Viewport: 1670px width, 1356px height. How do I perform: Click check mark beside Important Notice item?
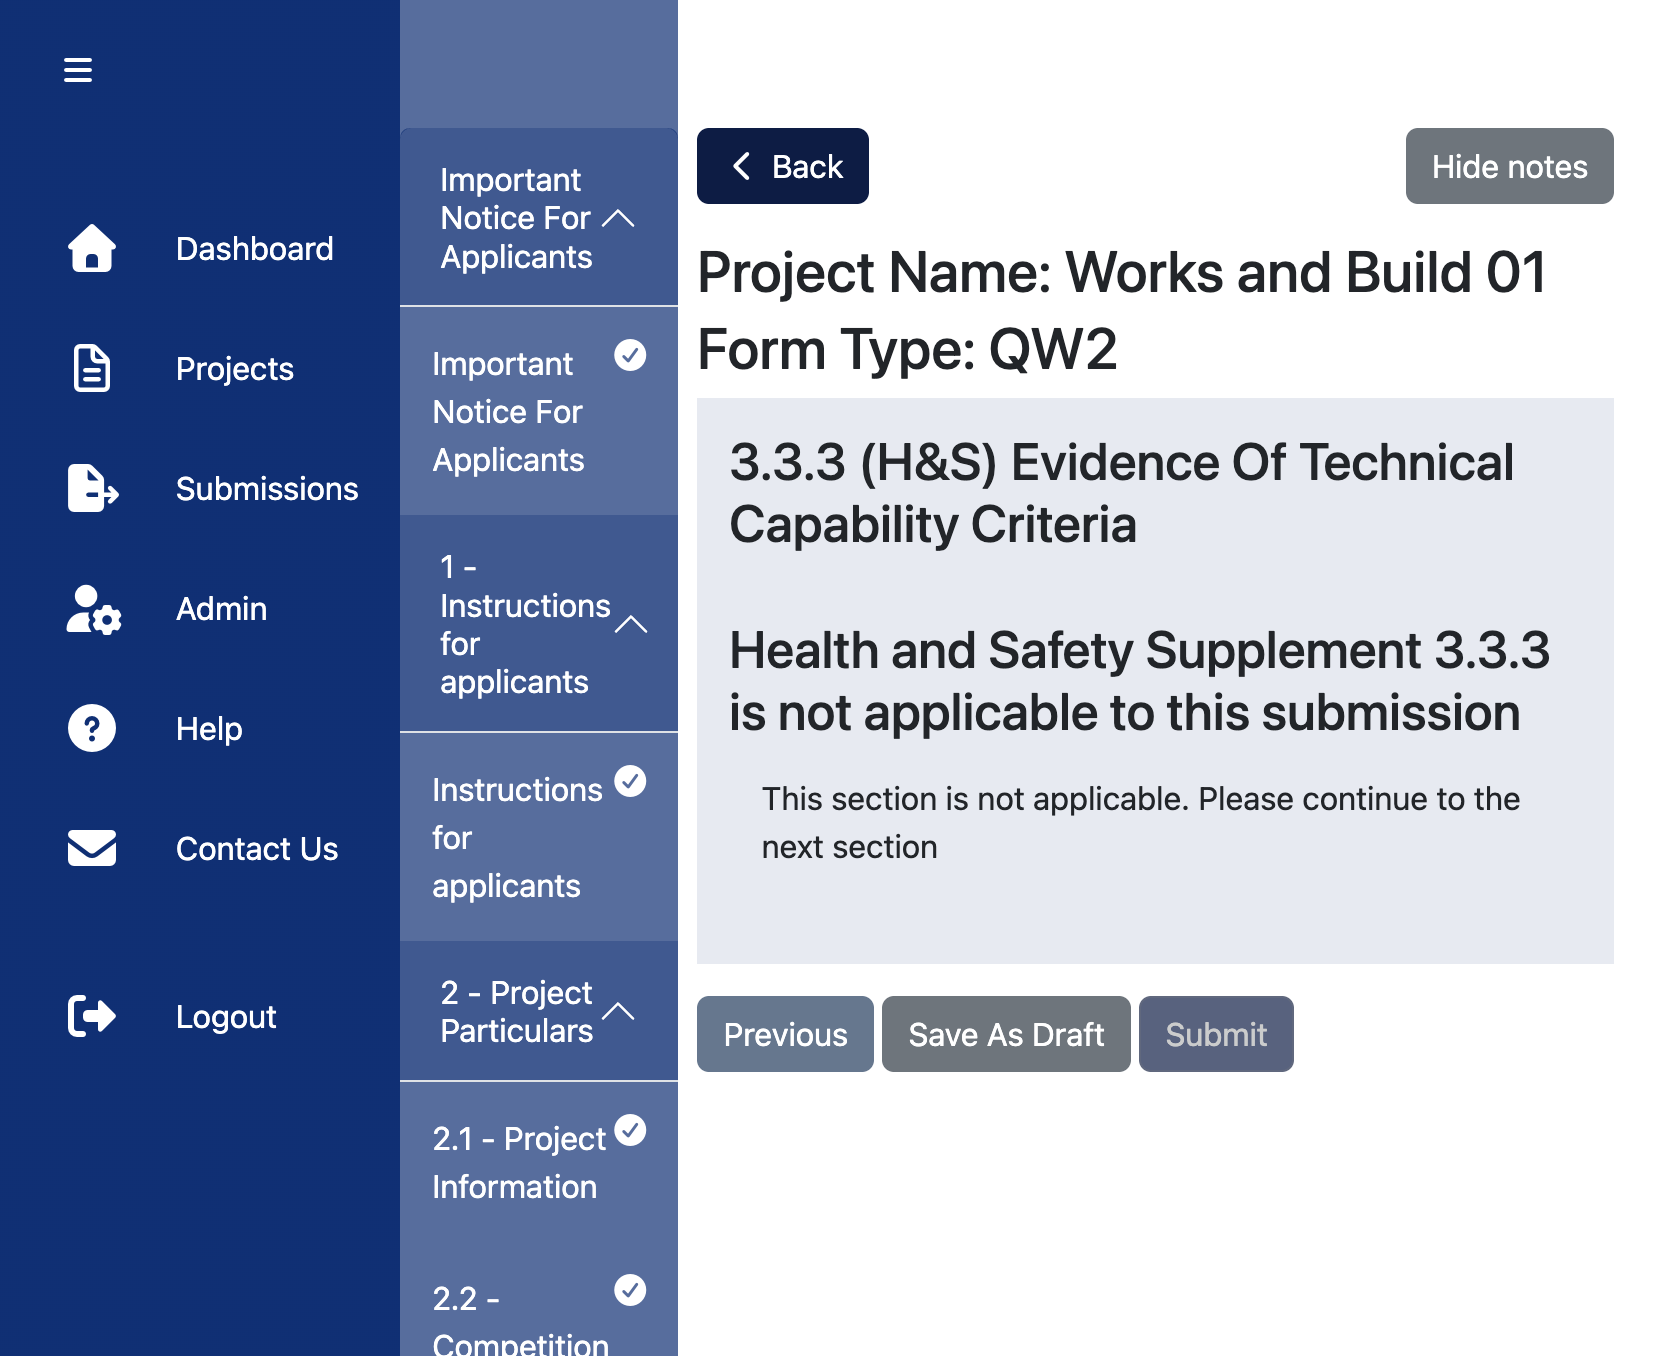pos(630,355)
